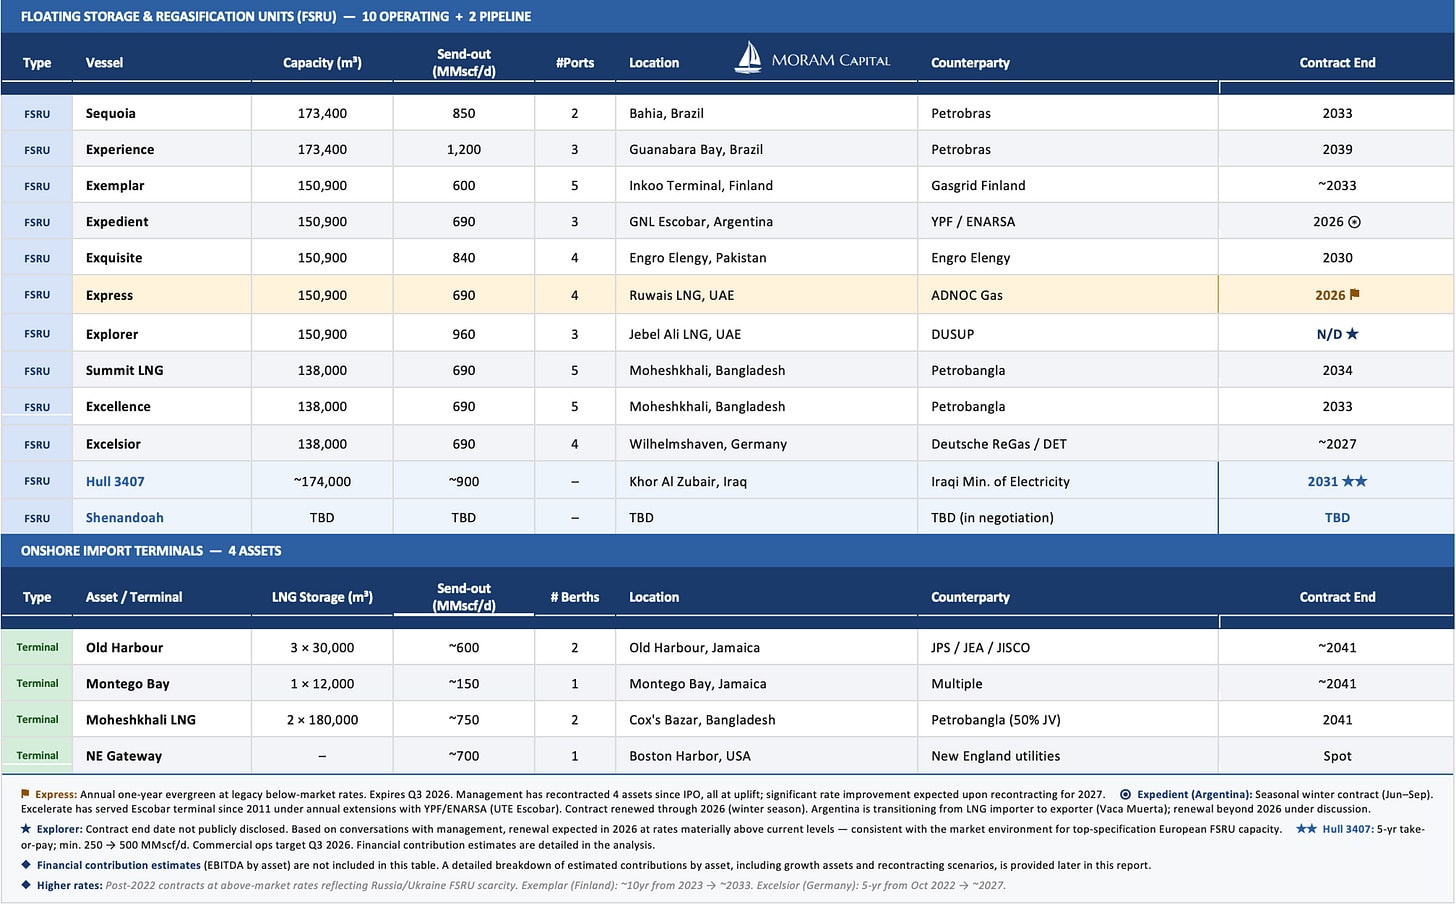The width and height of the screenshot is (1456, 905).
Task: Click the 960 send-out value
Action: (464, 334)
